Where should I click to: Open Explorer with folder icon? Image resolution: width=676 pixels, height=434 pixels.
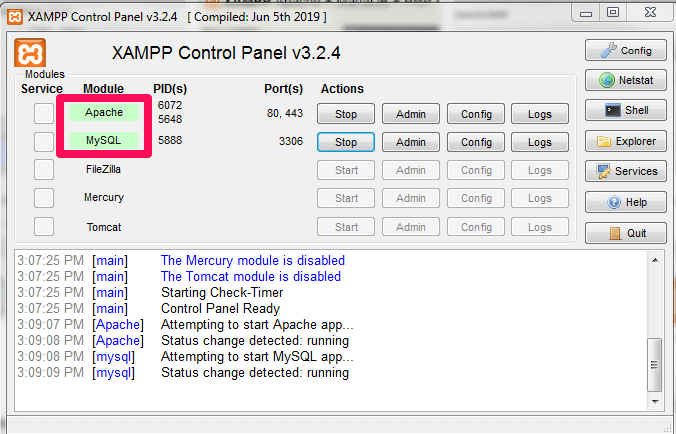(x=625, y=141)
